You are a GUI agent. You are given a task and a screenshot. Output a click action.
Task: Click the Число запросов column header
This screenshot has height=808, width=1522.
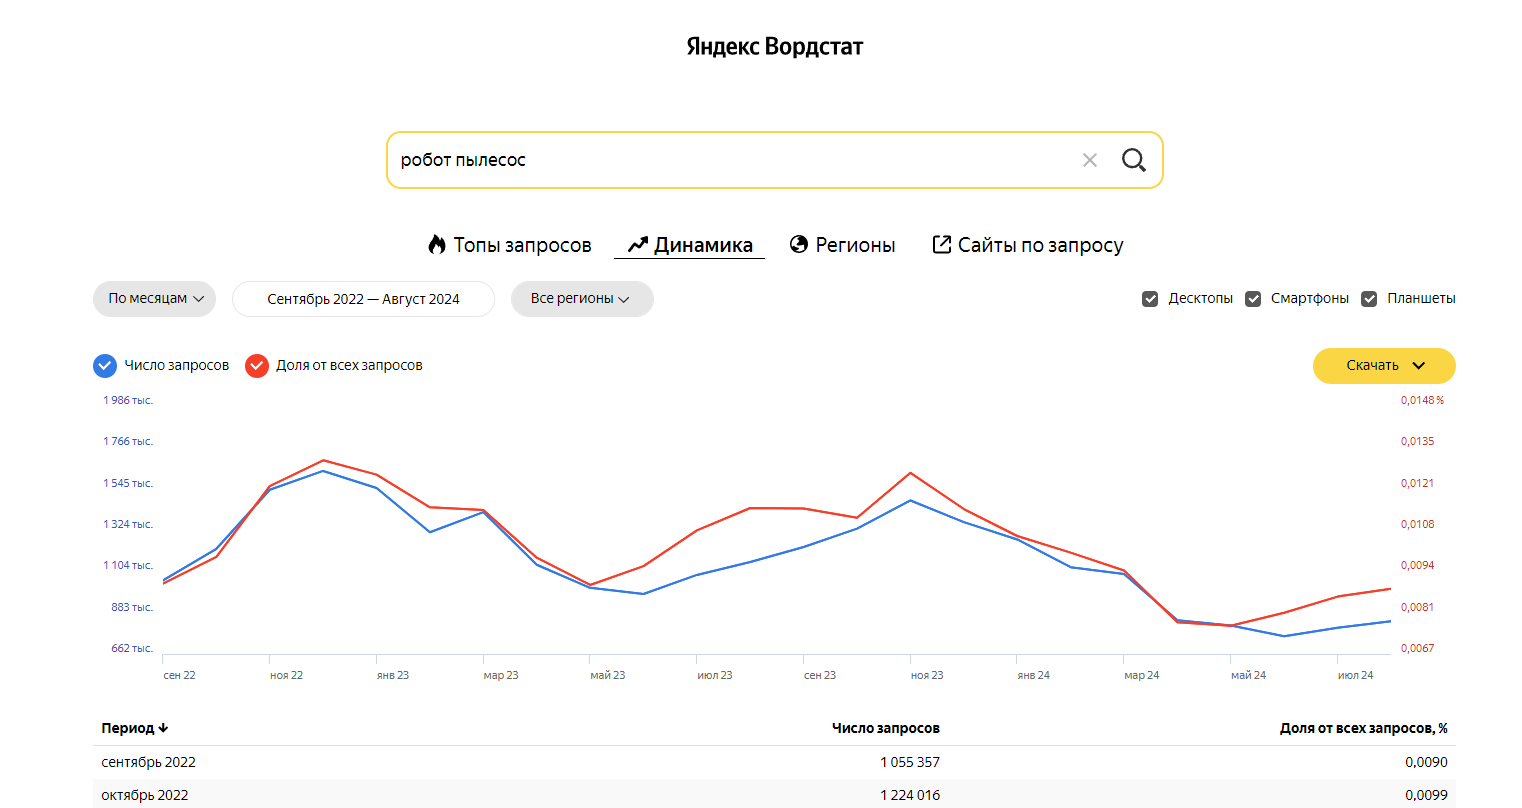[886, 728]
